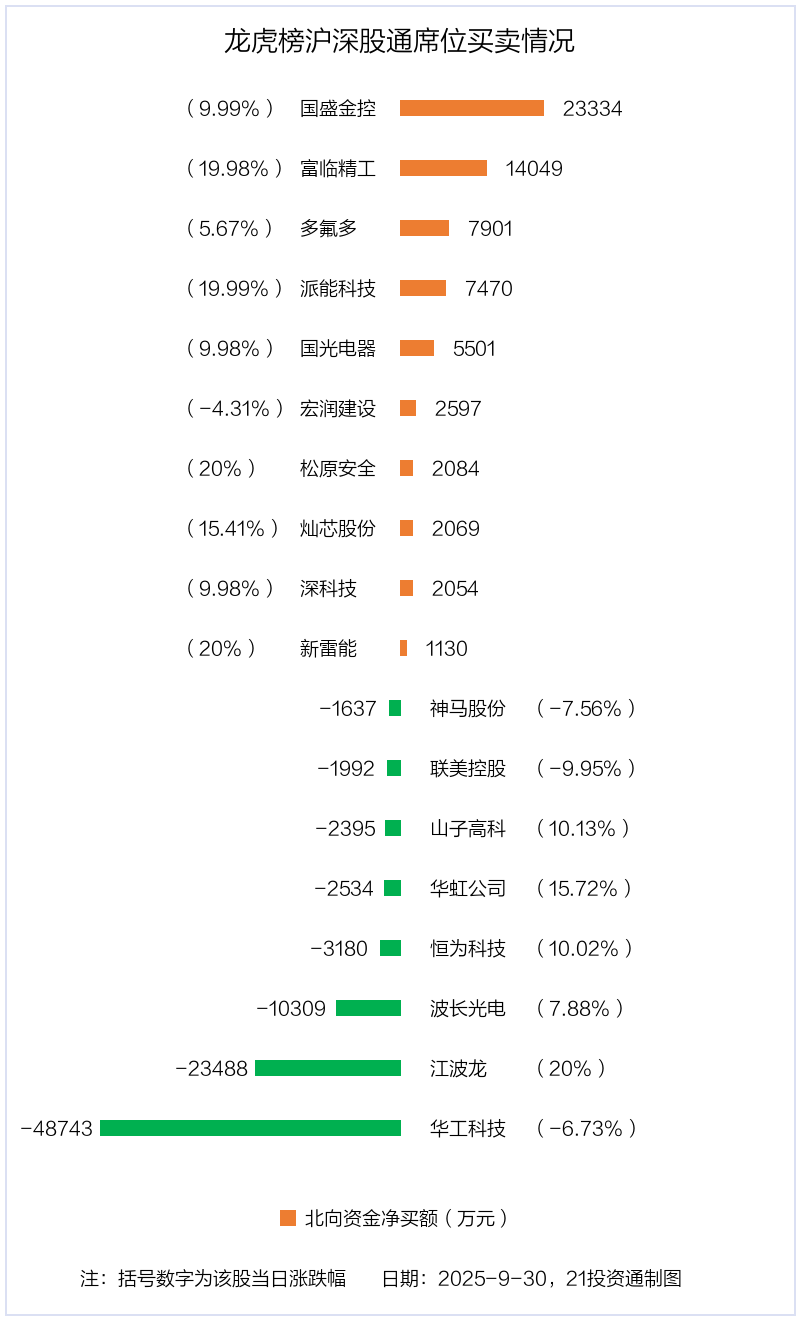Click the 派能科技 stock label
800x1320 pixels.
pyautogui.click(x=338, y=288)
